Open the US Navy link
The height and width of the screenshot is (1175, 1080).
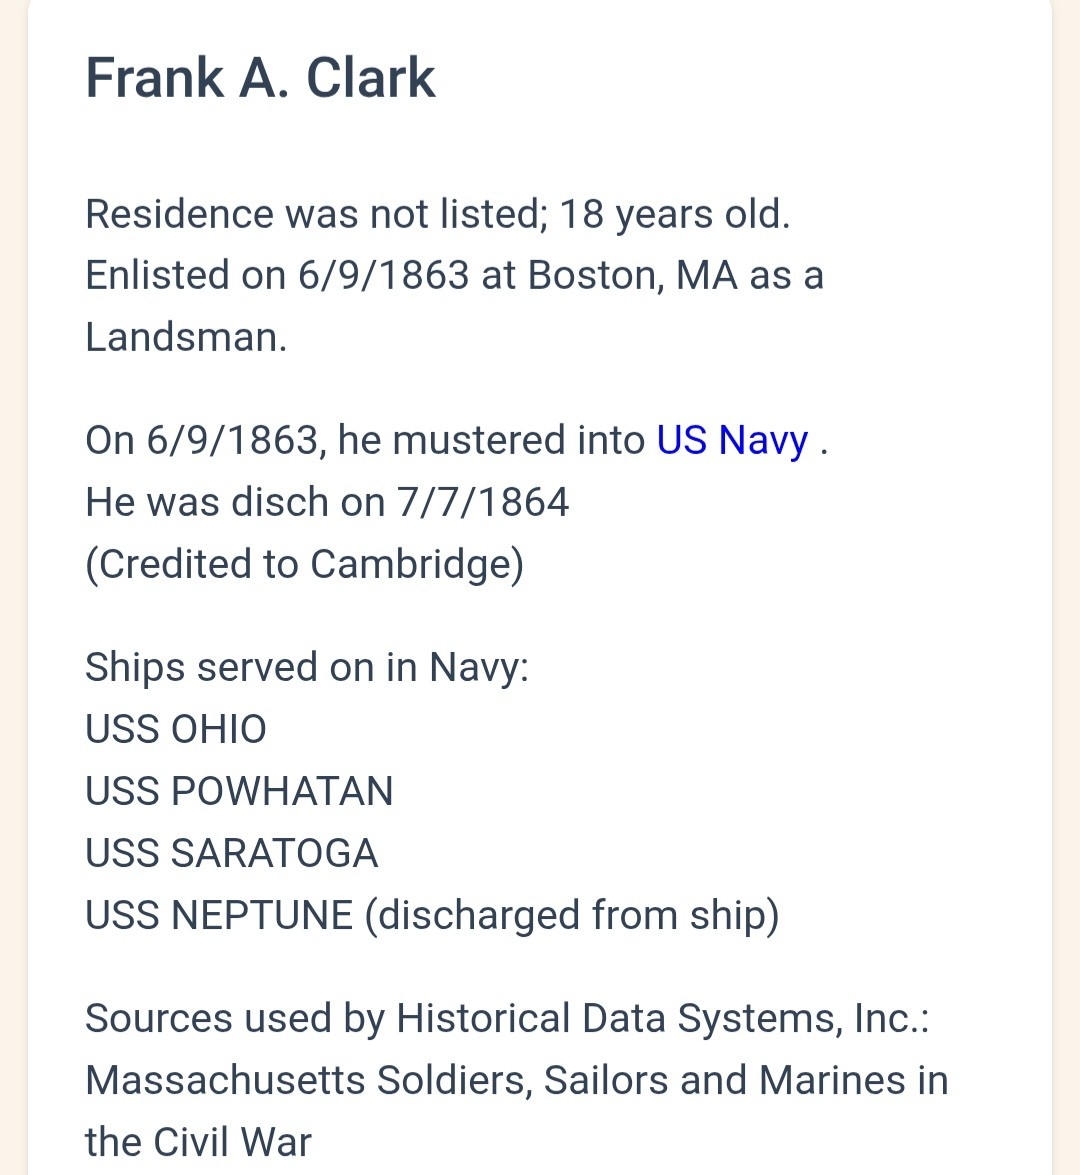pyautogui.click(x=732, y=441)
